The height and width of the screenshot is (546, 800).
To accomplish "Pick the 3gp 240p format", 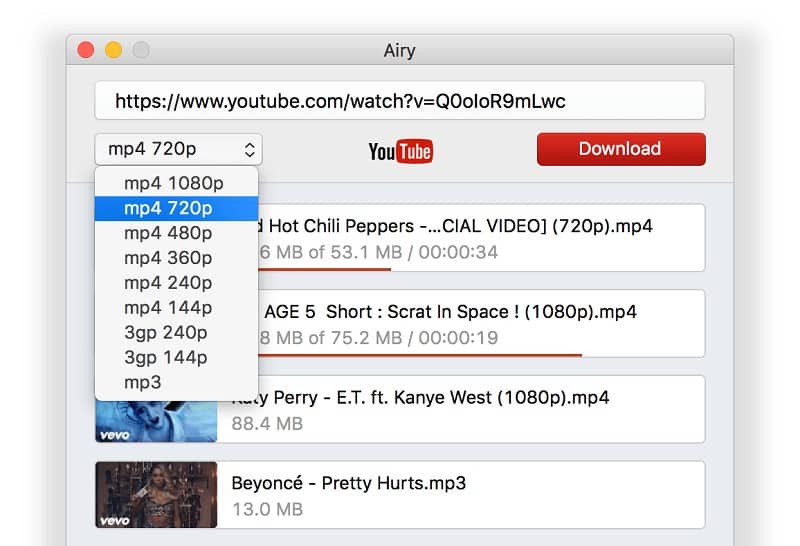I will pos(166,333).
